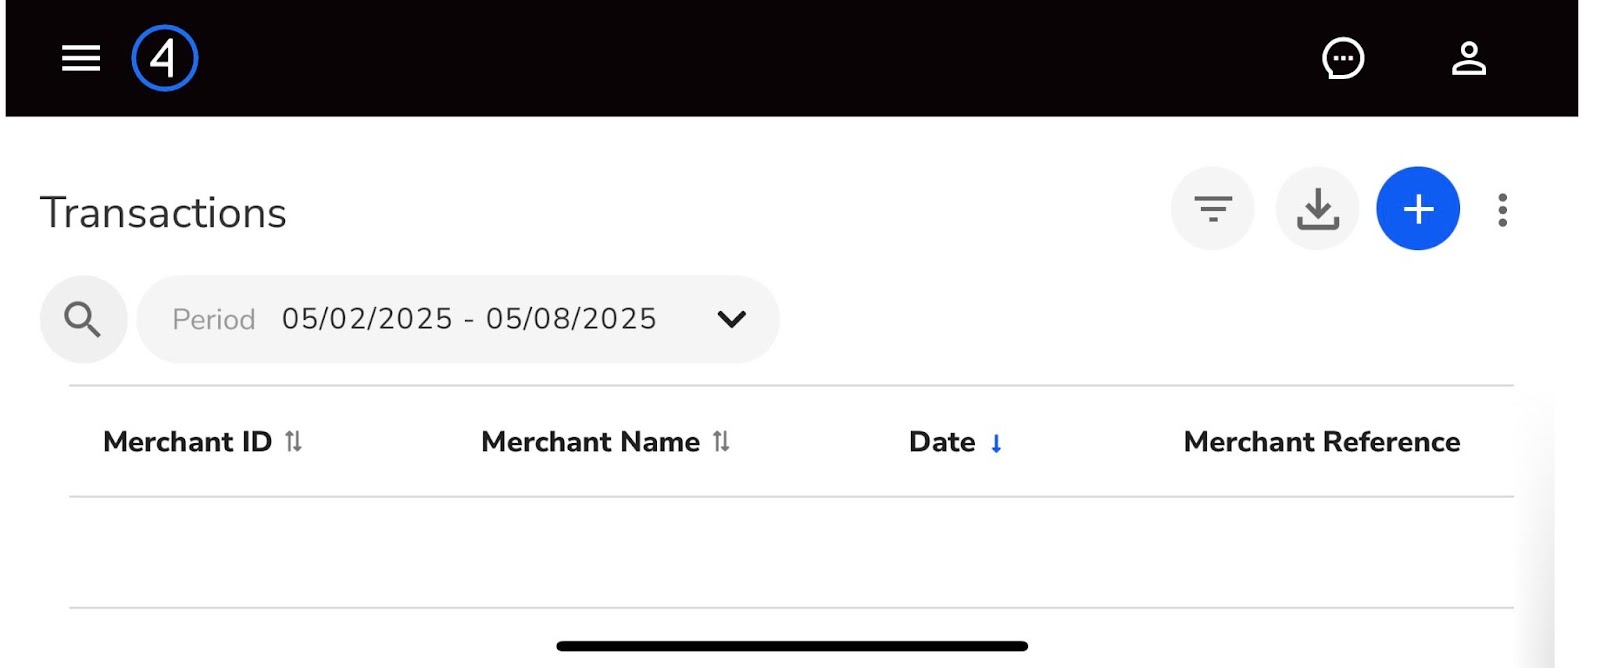Click the Merchant ID column label
The image size is (1600, 668).
point(187,442)
